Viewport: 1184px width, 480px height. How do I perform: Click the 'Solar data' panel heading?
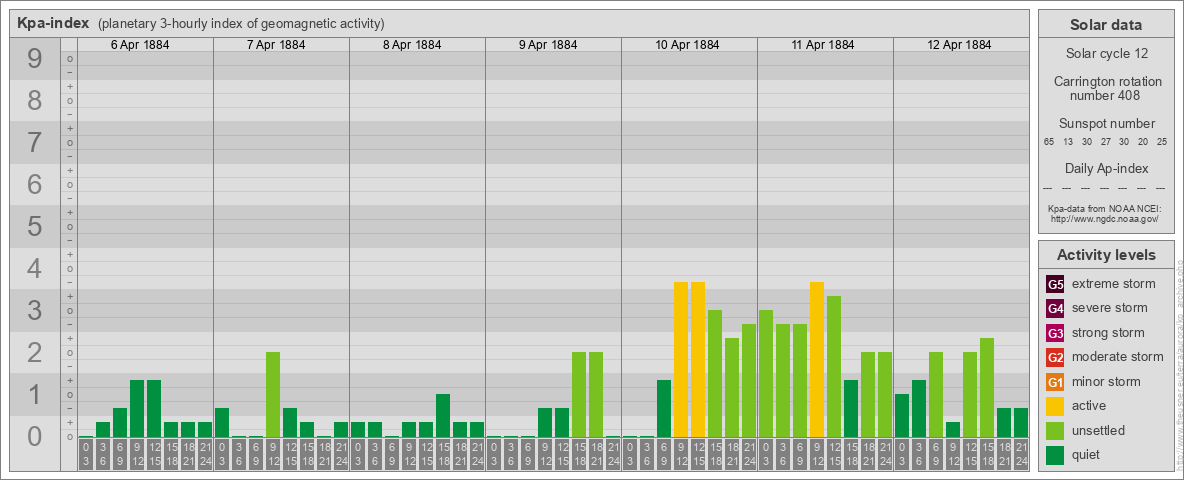click(x=1106, y=25)
